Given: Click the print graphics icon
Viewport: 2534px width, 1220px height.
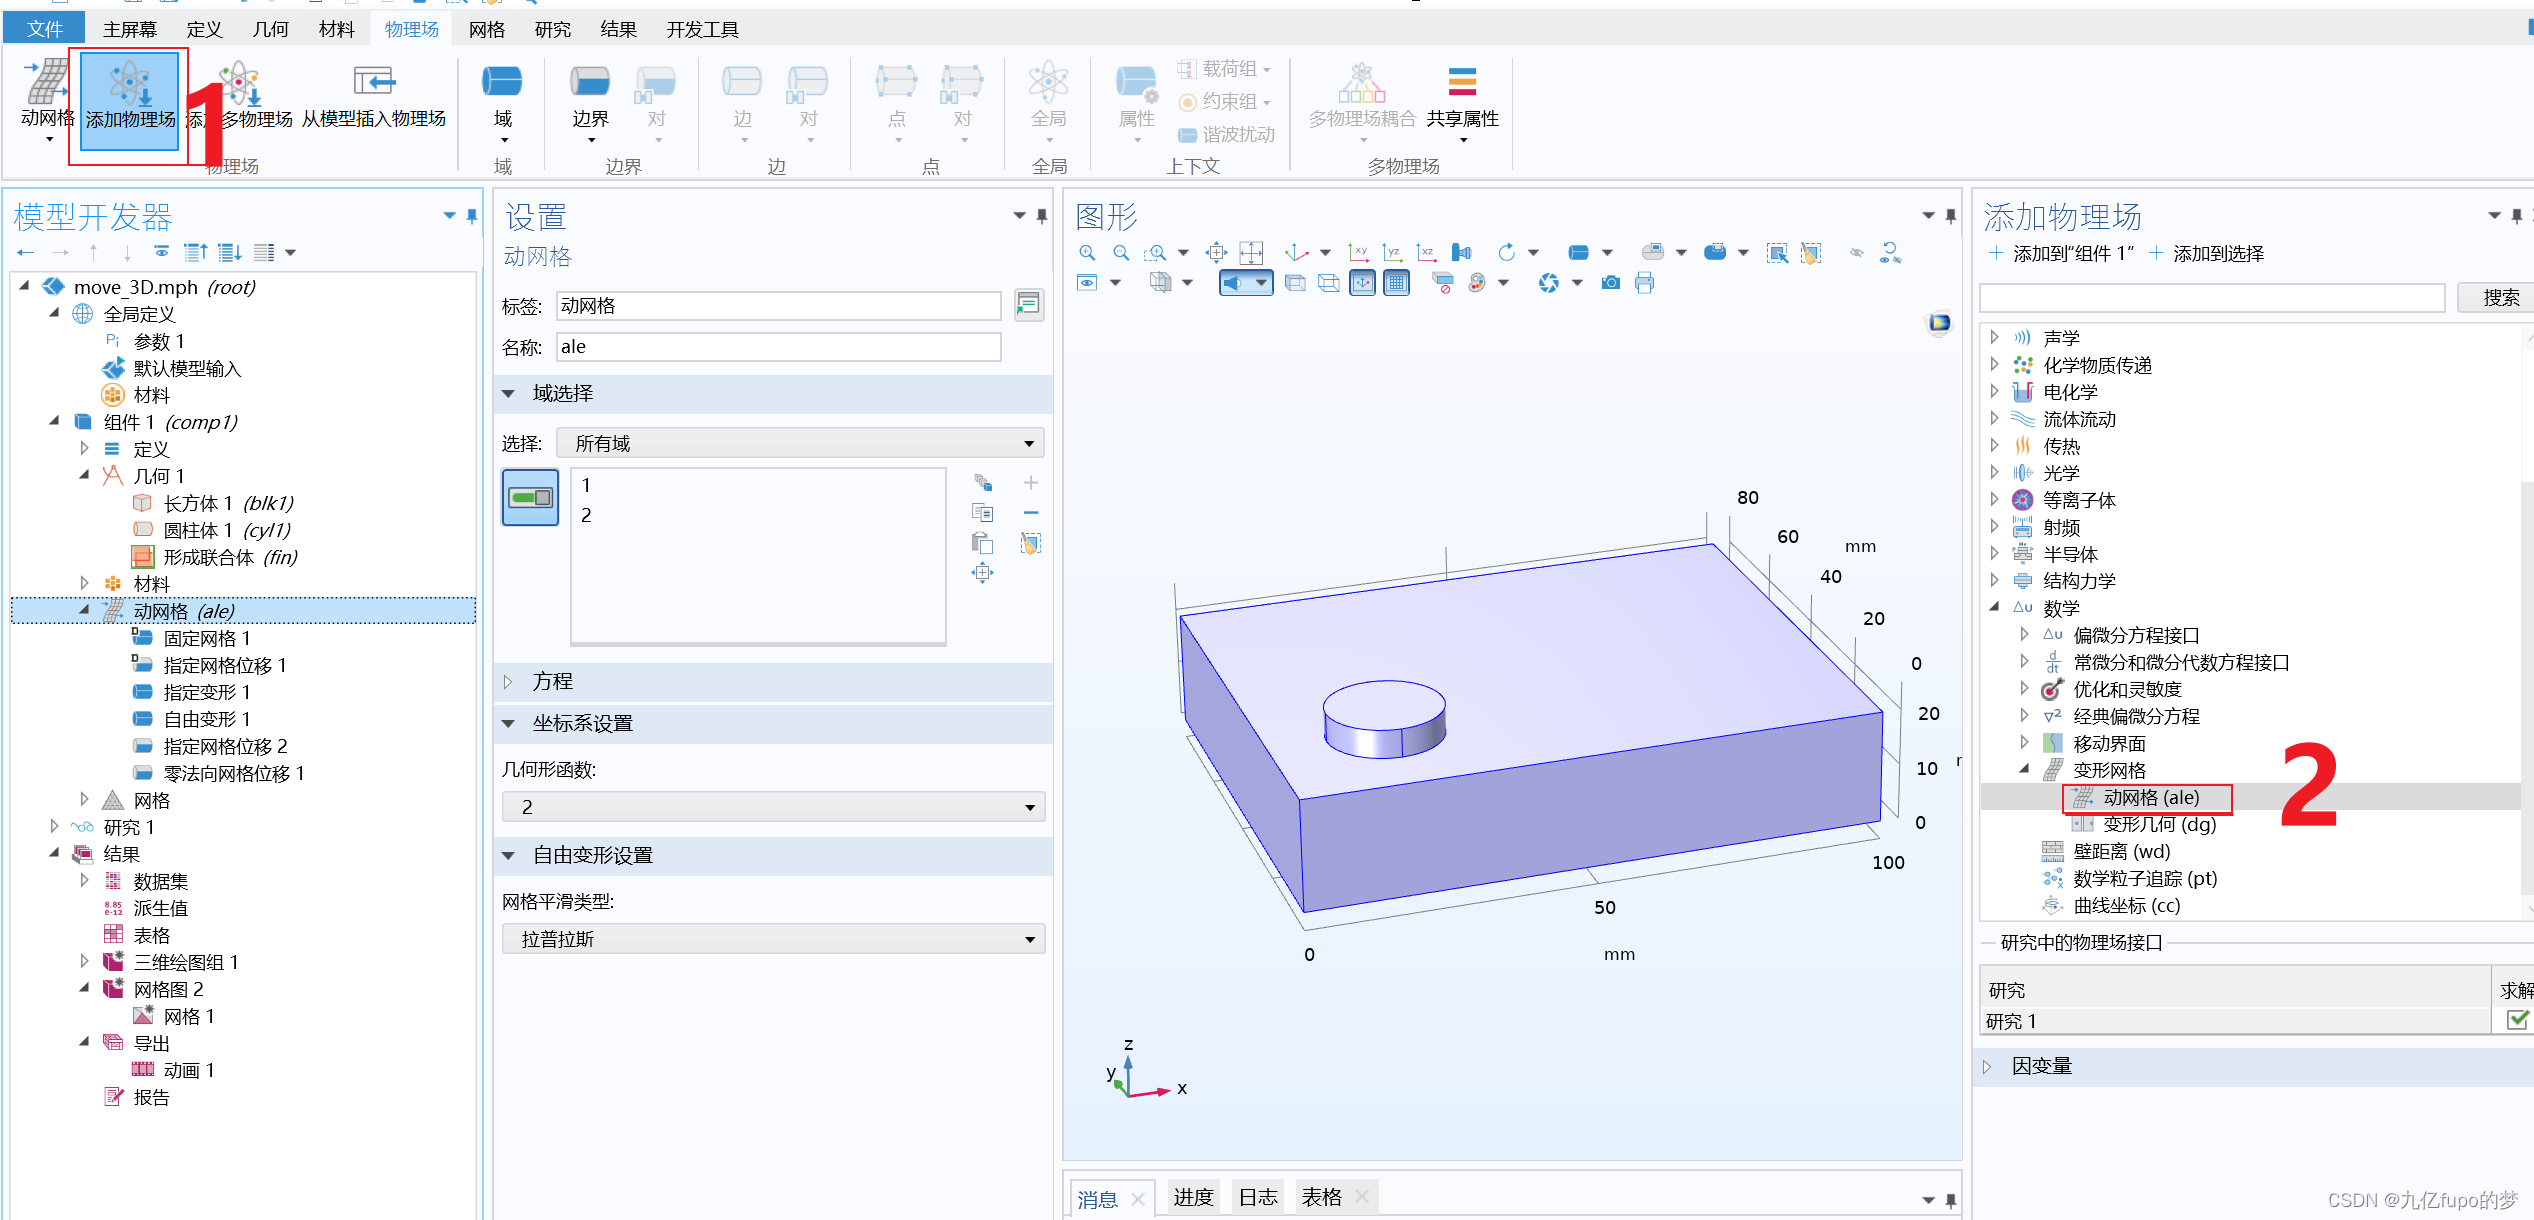Looking at the screenshot, I should 1644,283.
